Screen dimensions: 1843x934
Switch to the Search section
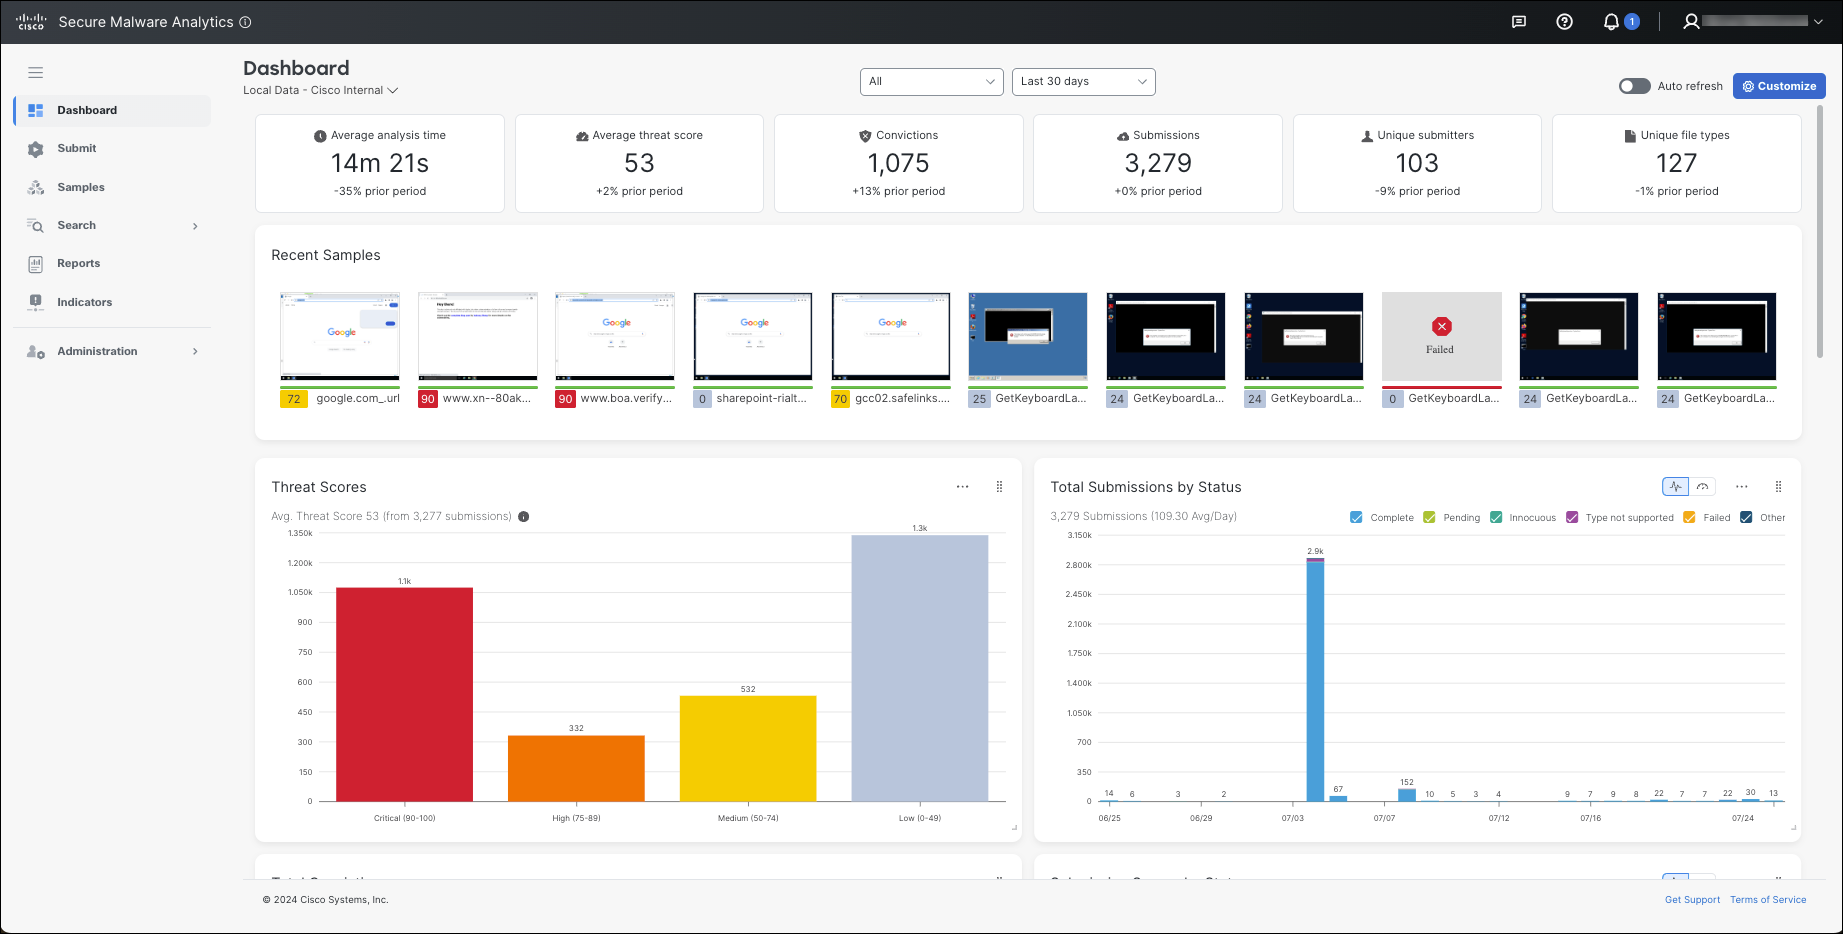[76, 225]
